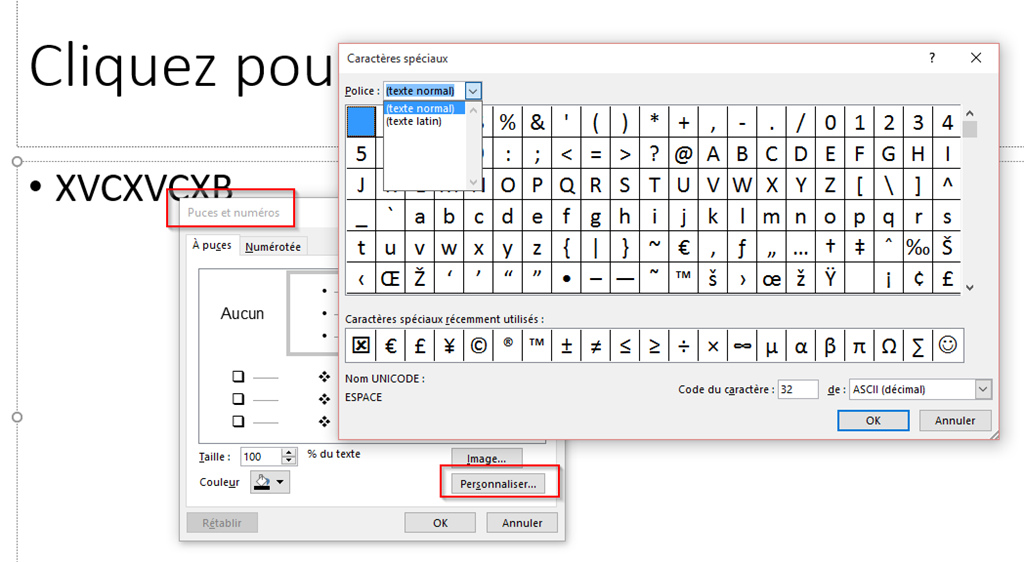Viewport: 1024px width, 562px height.
Task: Pick the smiley face symbol
Action: [x=948, y=345]
